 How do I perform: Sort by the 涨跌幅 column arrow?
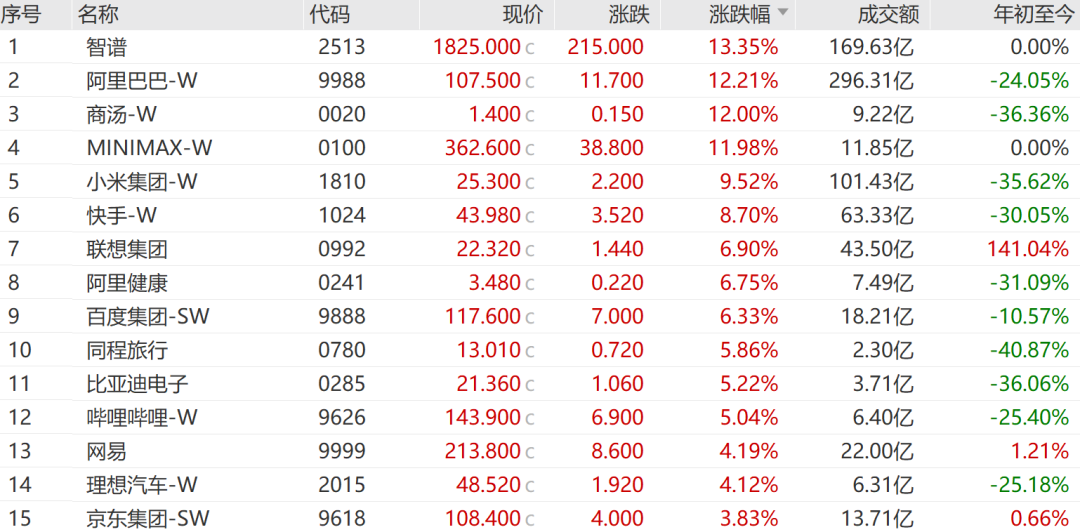point(782,12)
